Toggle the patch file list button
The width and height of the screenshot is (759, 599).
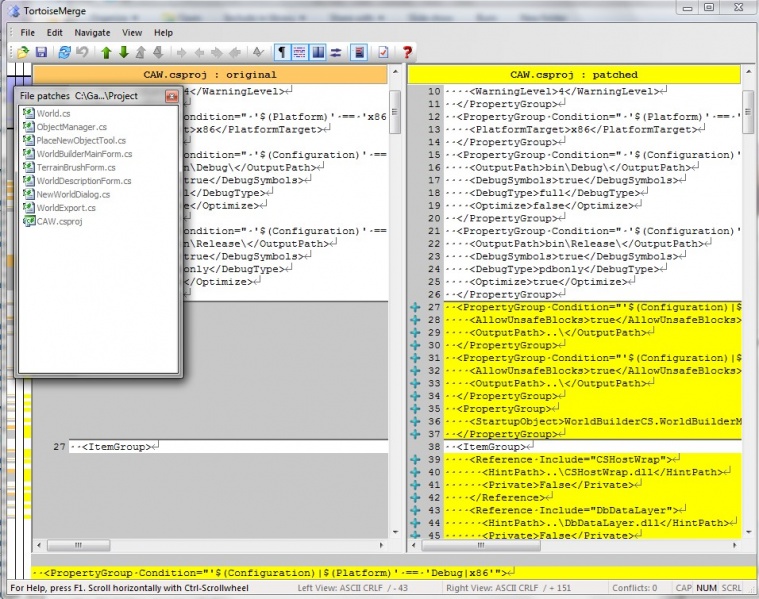tap(359, 52)
